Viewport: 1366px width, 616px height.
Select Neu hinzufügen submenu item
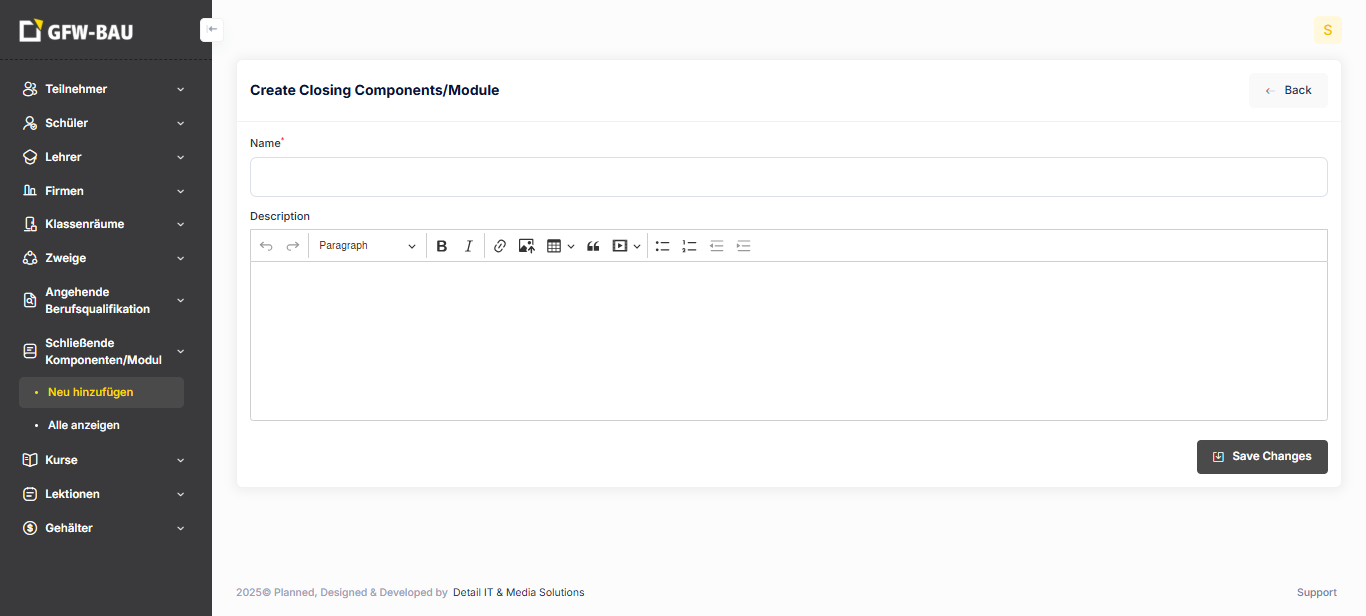coord(91,392)
